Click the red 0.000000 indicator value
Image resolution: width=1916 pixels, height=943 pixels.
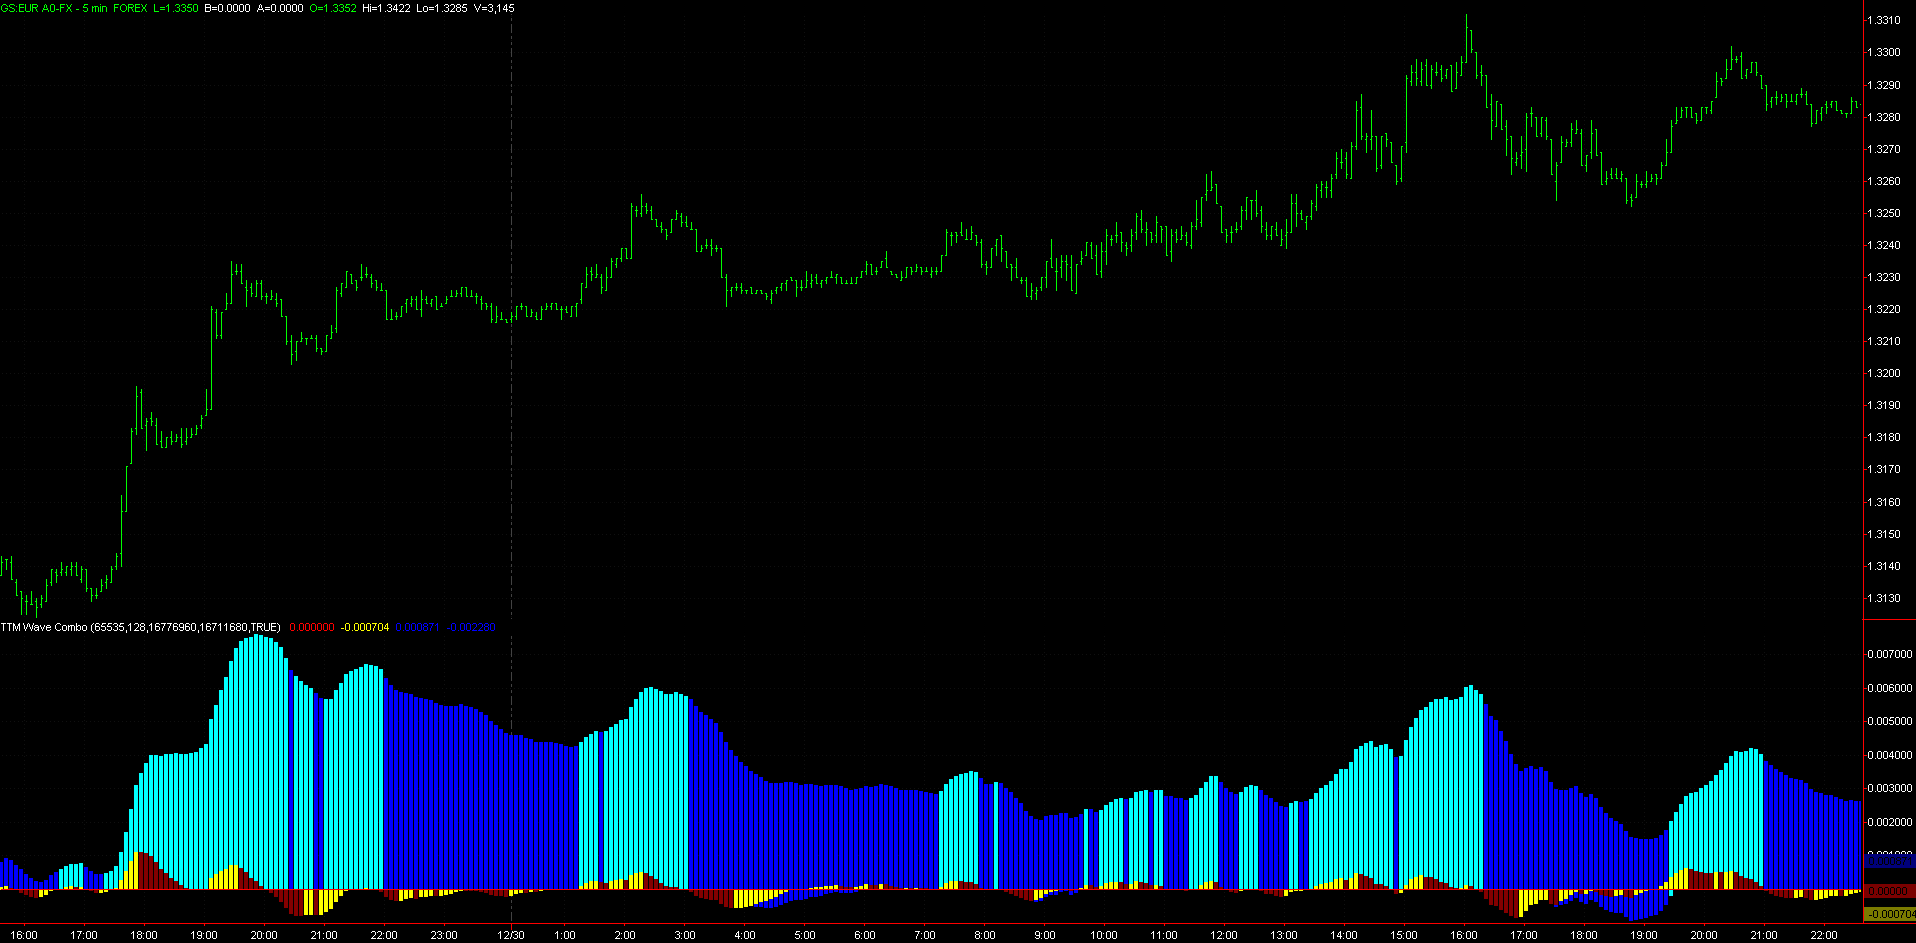point(311,627)
